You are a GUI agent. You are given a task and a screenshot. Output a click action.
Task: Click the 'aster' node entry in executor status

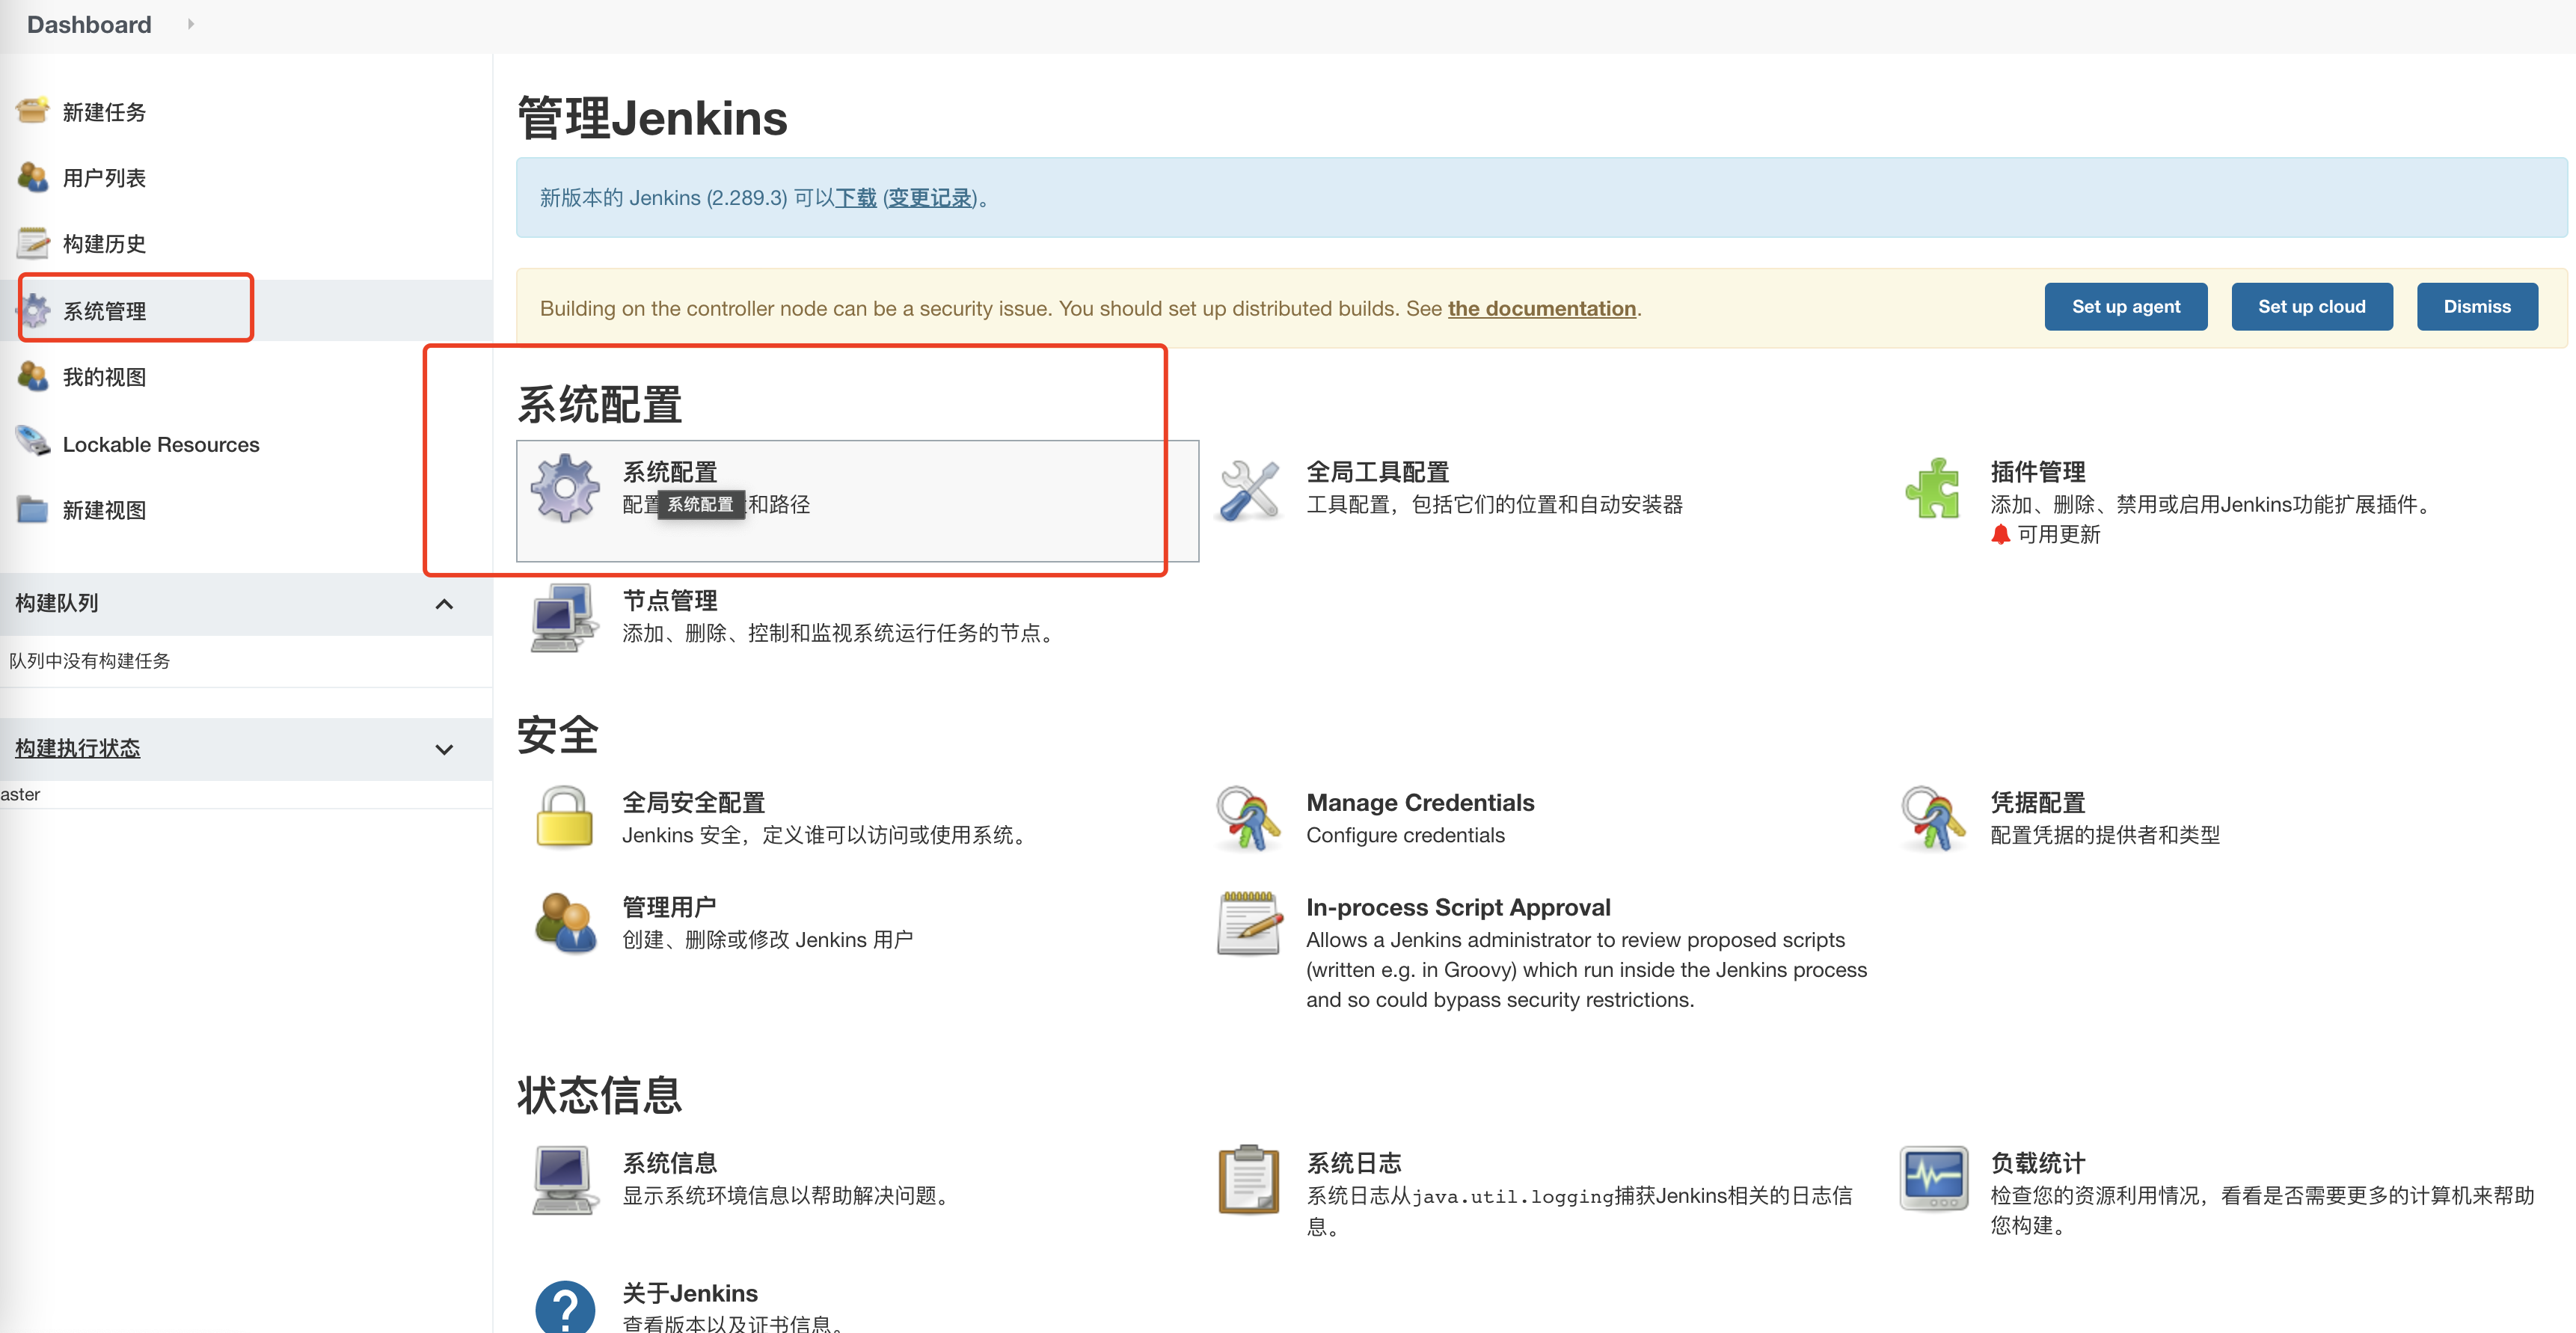click(x=20, y=794)
